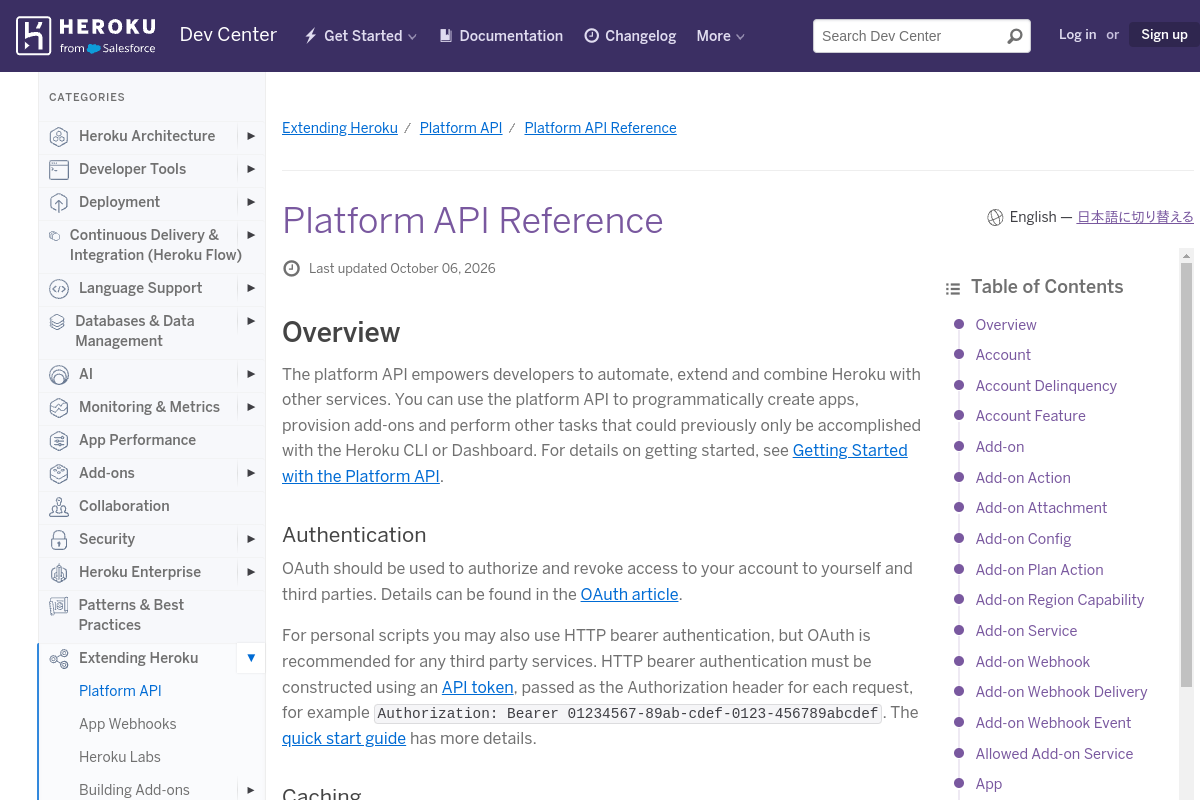The height and width of the screenshot is (800, 1200).
Task: Click the Sign up button
Action: click(x=1164, y=35)
